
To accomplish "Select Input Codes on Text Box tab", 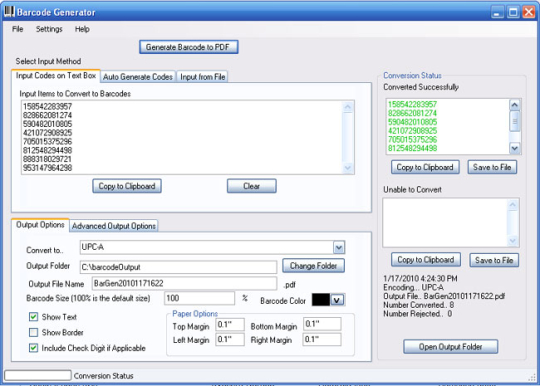I will click(x=56, y=76).
